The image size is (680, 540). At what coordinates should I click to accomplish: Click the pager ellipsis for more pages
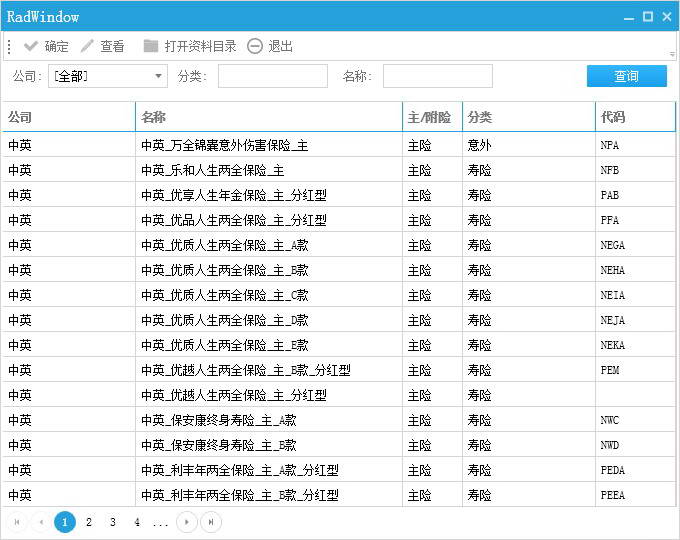pos(160,524)
